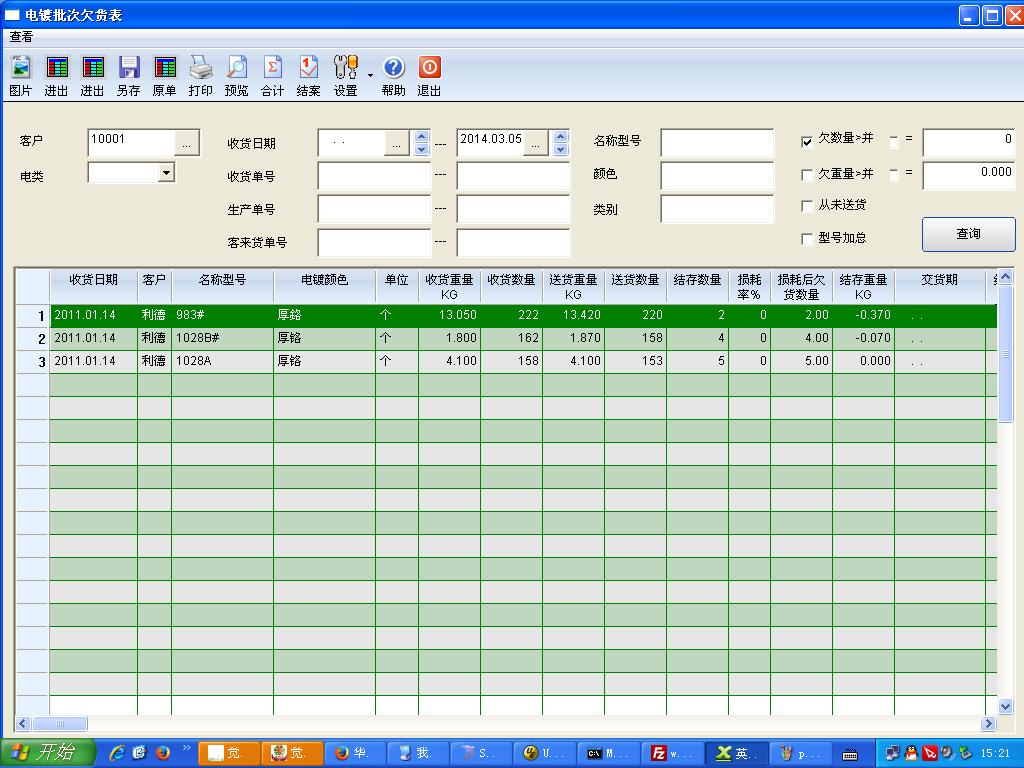This screenshot has height=768, width=1024.
Task: Click the grid's vertical scrollbar down arrow
Action: coord(1005,707)
